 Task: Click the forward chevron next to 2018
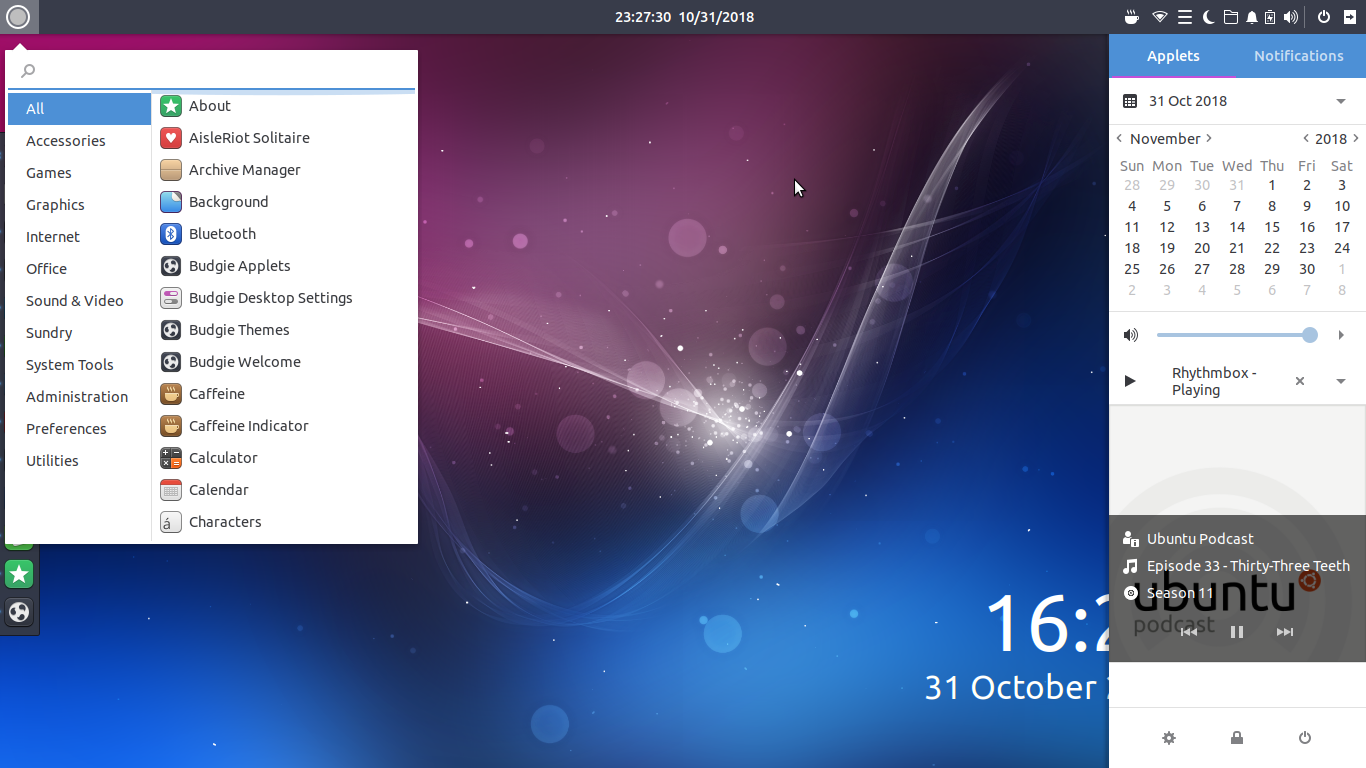point(1356,138)
